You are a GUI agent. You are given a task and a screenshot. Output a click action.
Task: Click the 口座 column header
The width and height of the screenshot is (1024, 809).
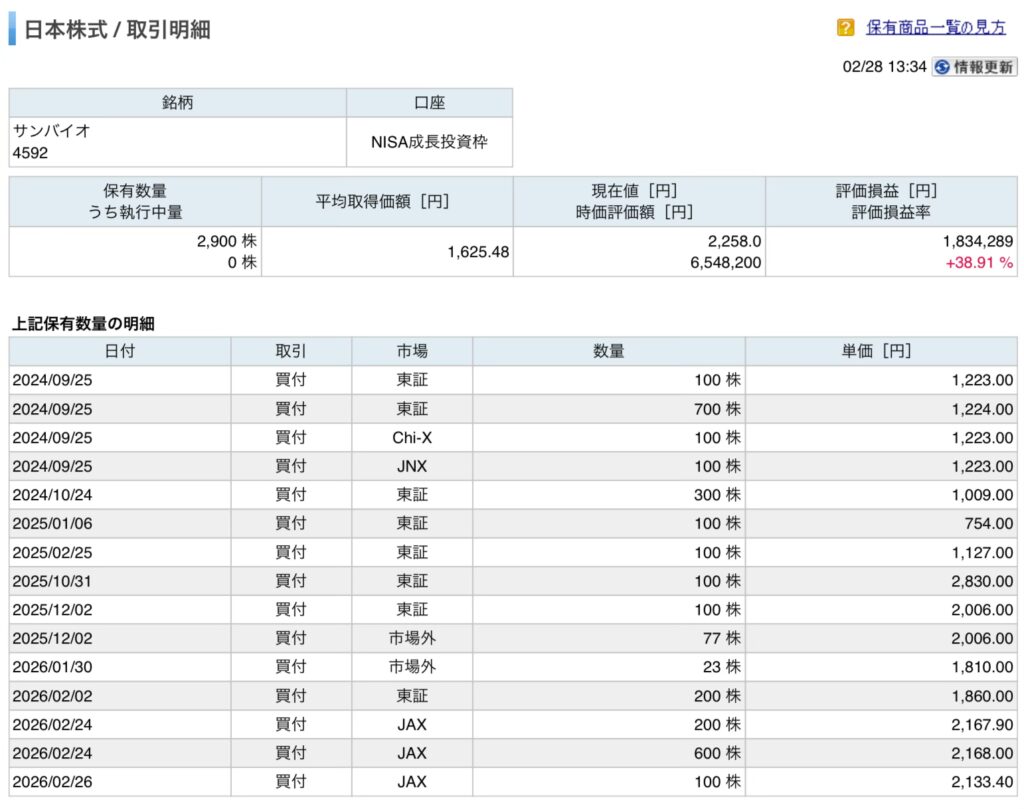pos(429,103)
